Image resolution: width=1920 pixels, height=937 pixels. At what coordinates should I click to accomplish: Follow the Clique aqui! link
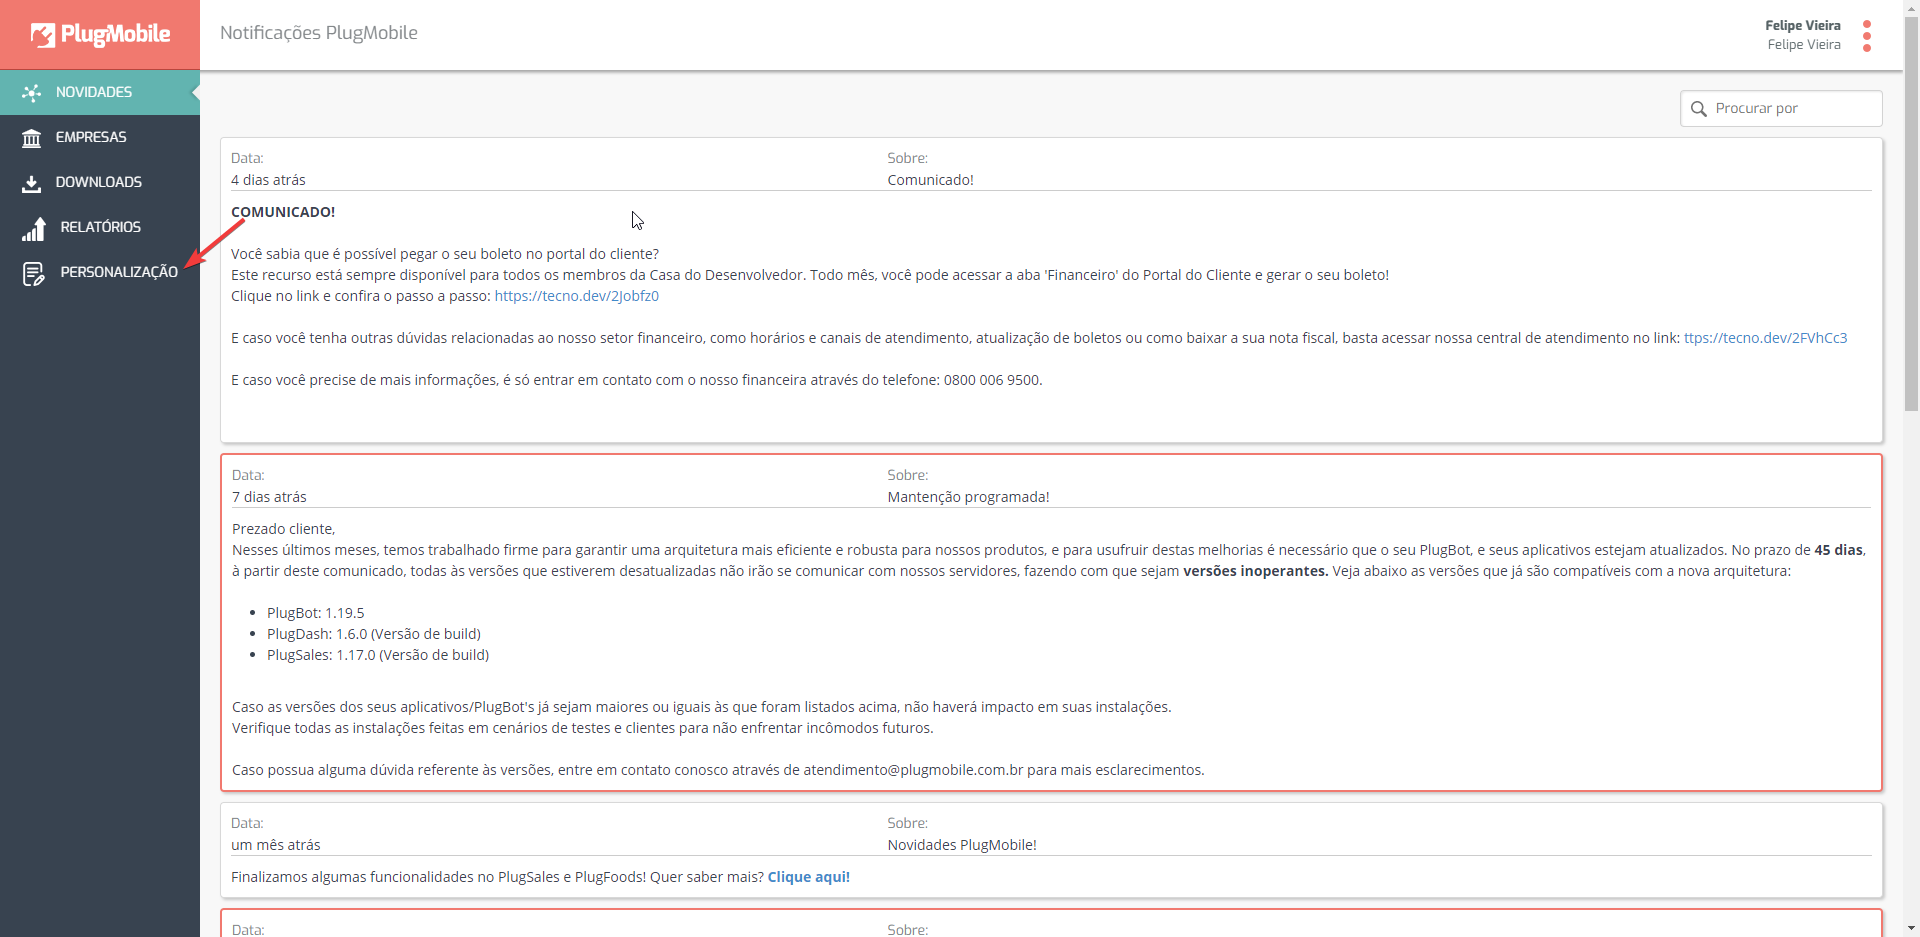pyautogui.click(x=808, y=877)
